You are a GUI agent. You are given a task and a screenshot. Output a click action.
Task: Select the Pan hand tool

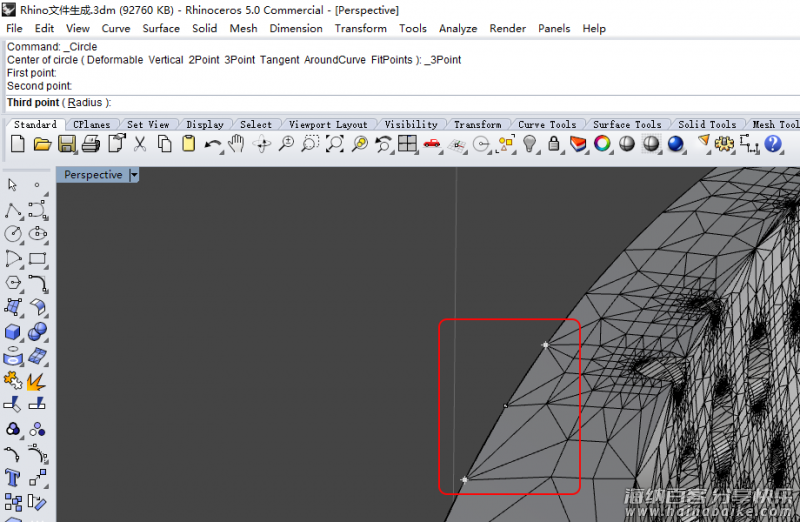pyautogui.click(x=236, y=144)
